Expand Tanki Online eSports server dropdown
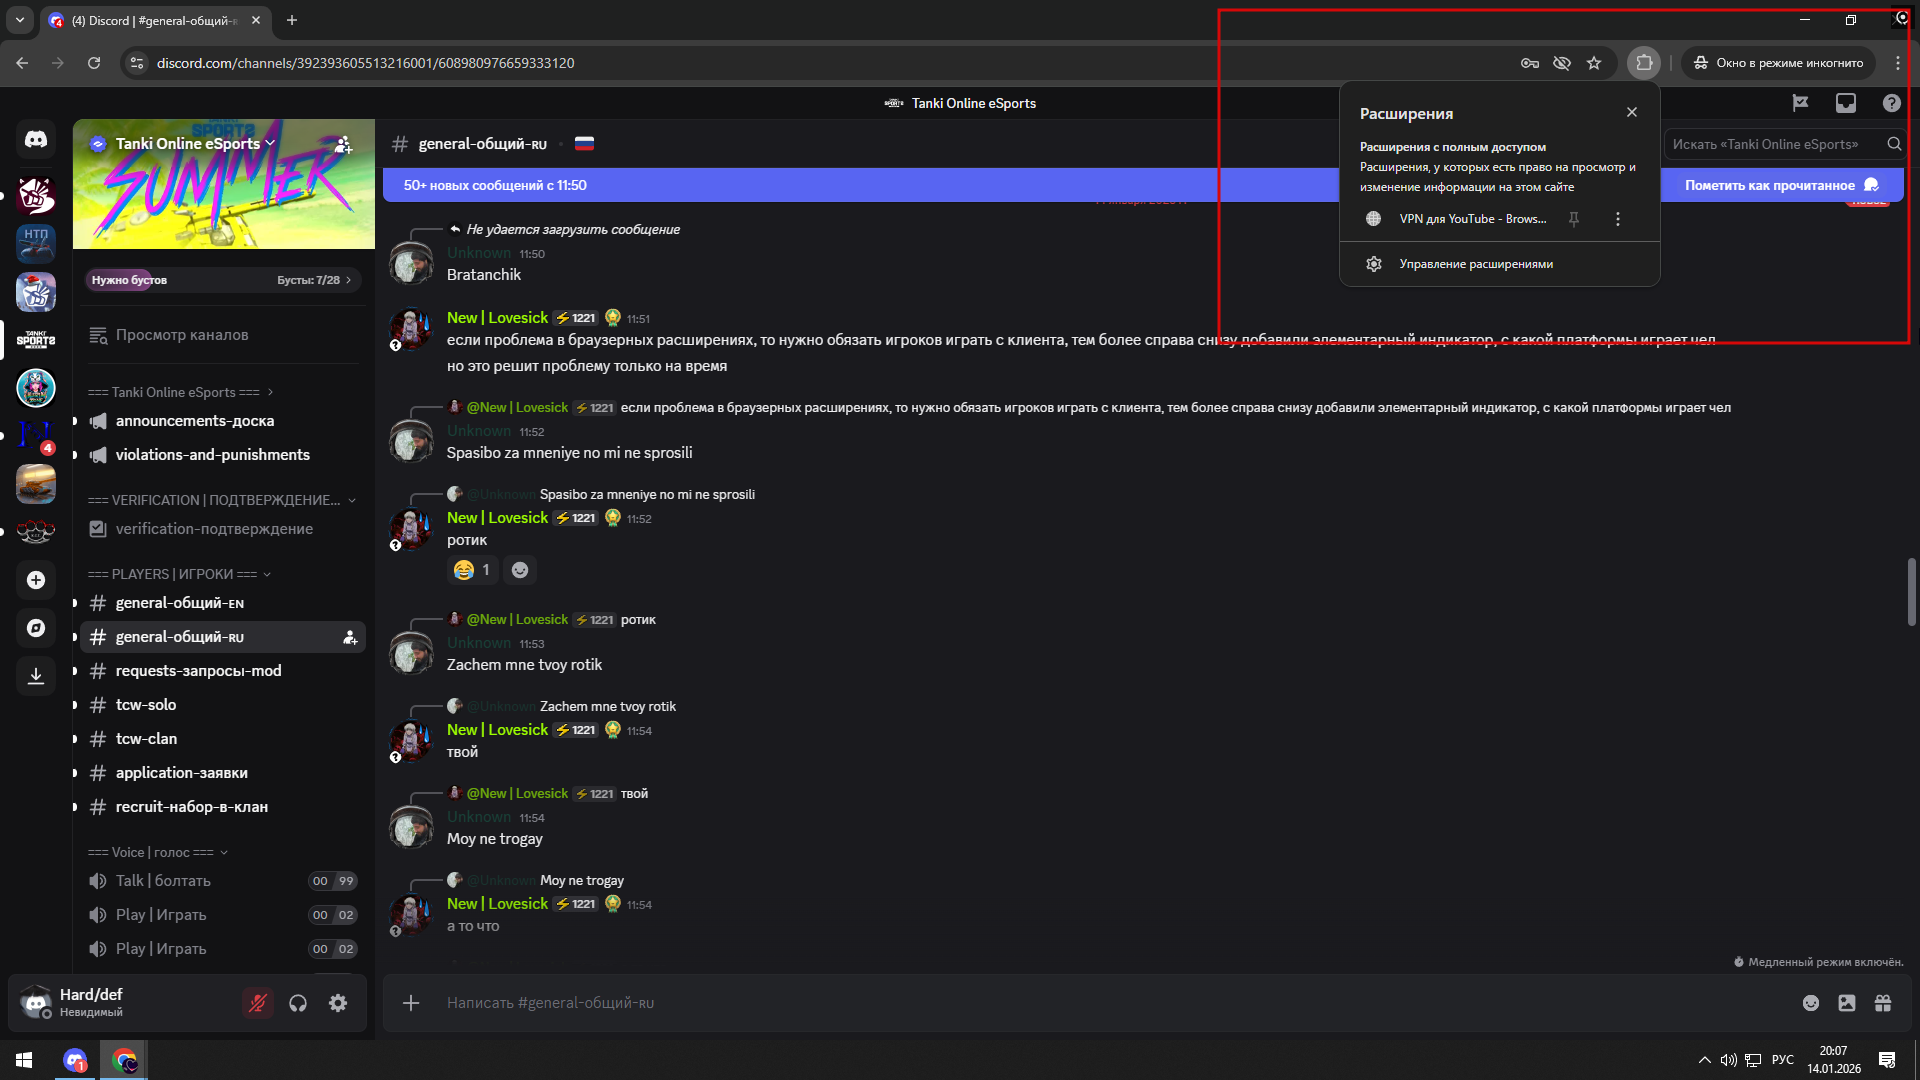Screen dimensions: 1920x1080 point(270,144)
